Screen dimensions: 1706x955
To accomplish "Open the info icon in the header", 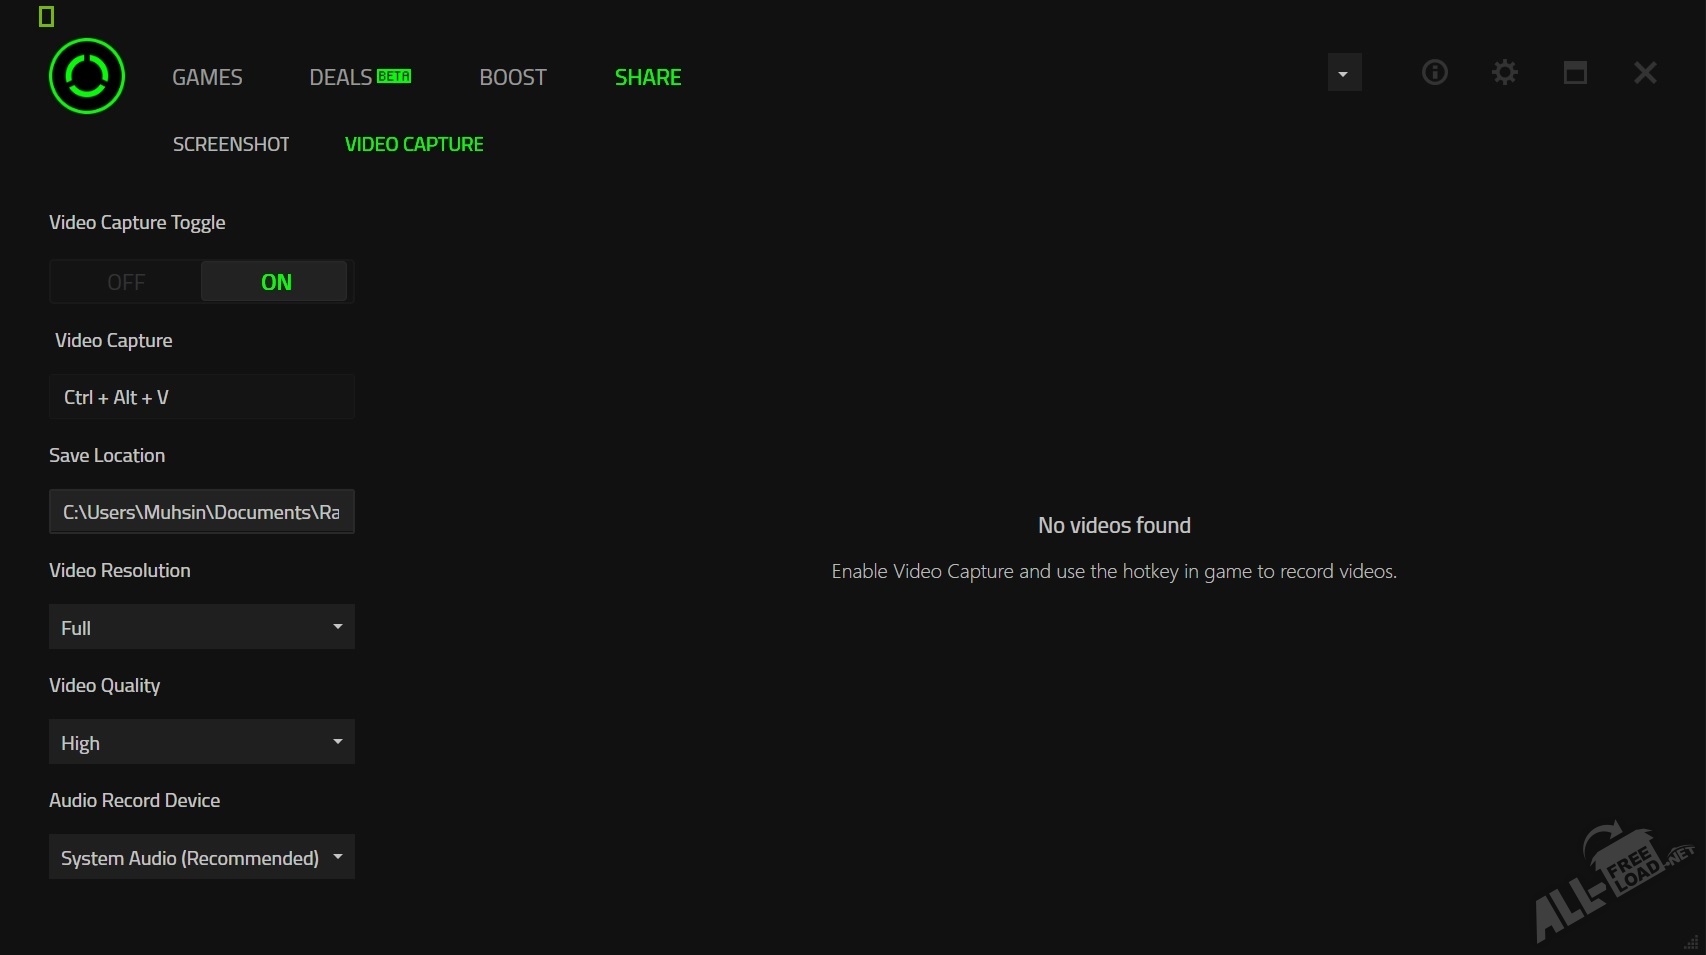I will (1434, 72).
